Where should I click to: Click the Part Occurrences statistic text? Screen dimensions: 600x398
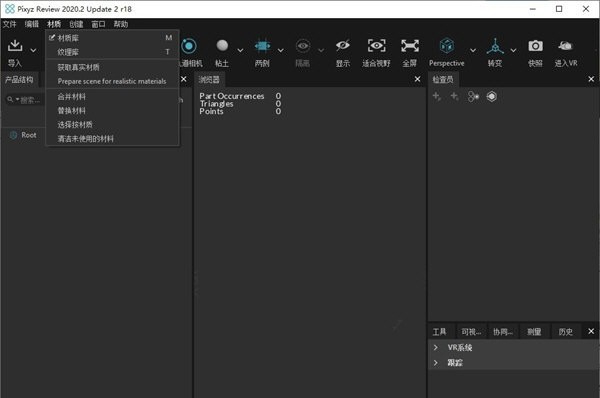tap(232, 96)
